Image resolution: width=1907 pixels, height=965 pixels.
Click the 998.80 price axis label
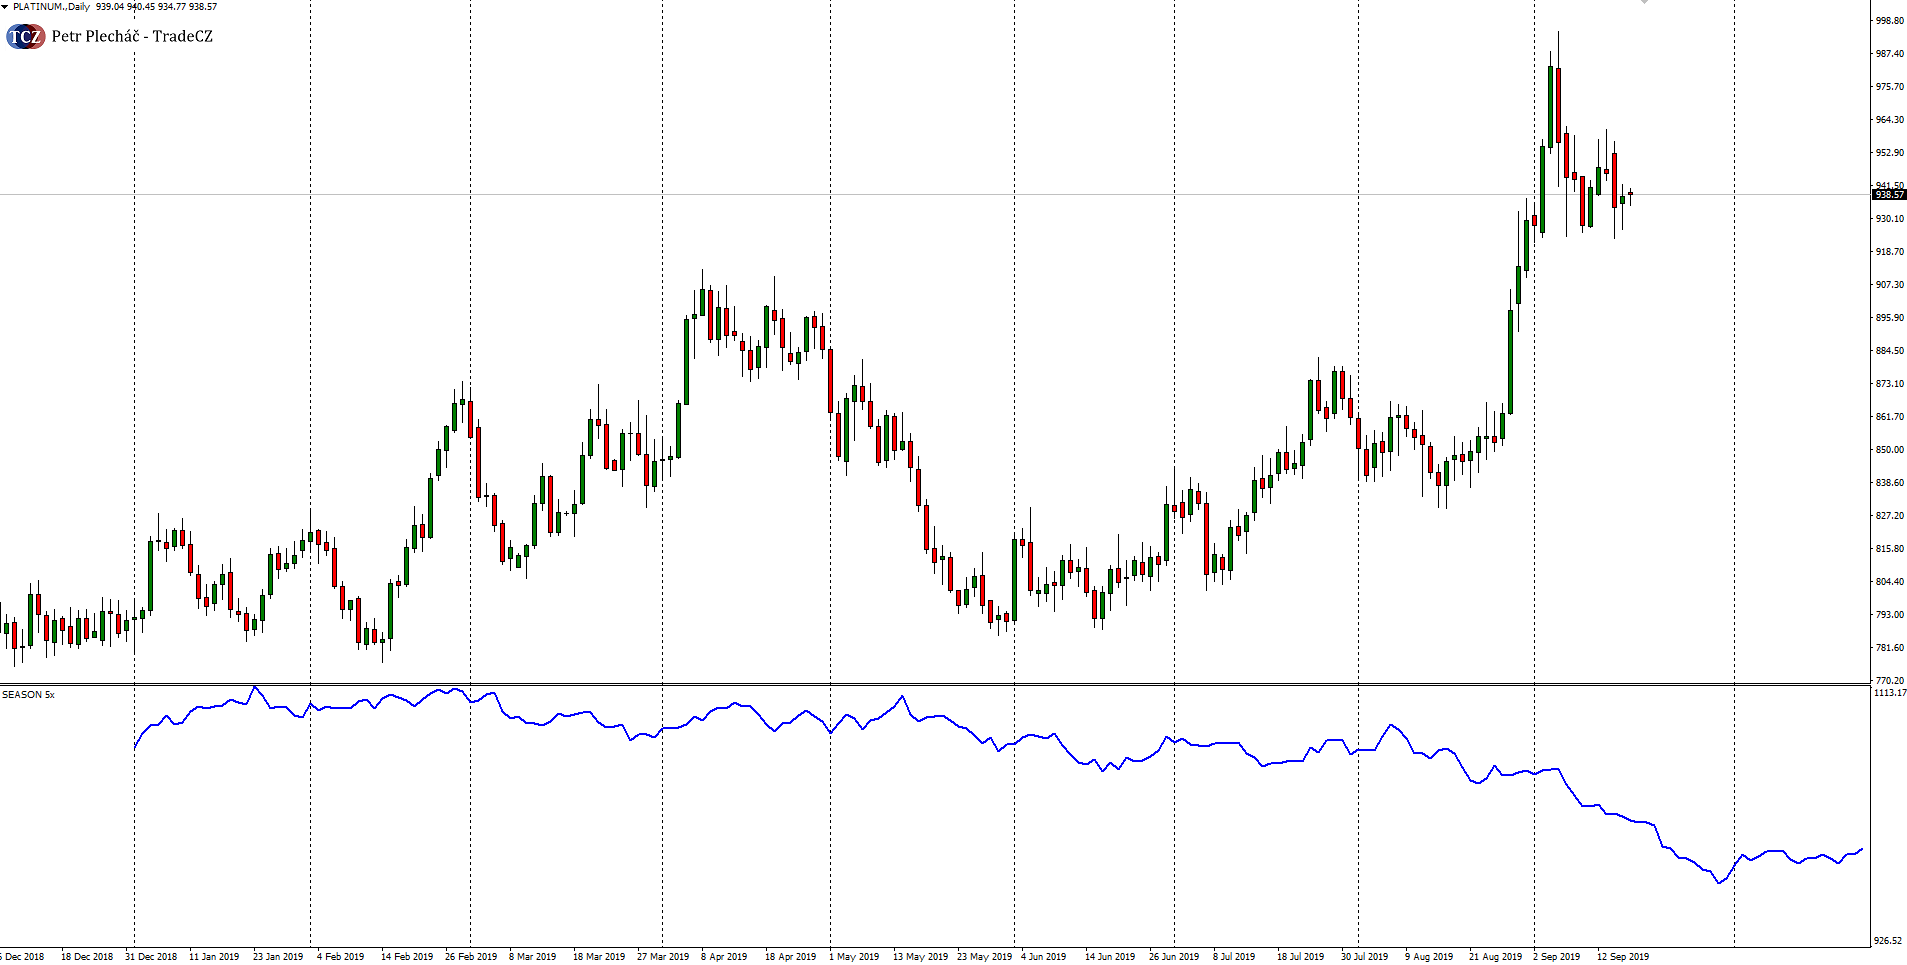point(1889,21)
